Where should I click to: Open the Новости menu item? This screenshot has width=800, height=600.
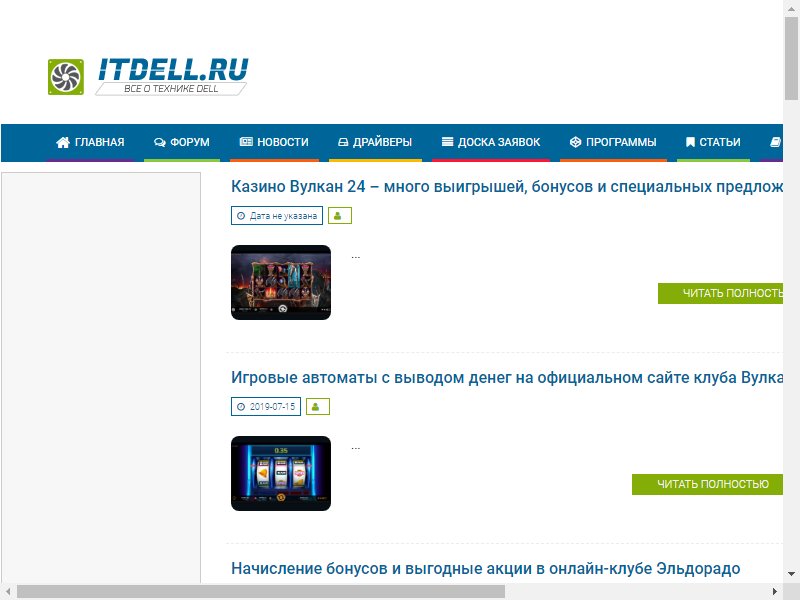274,142
